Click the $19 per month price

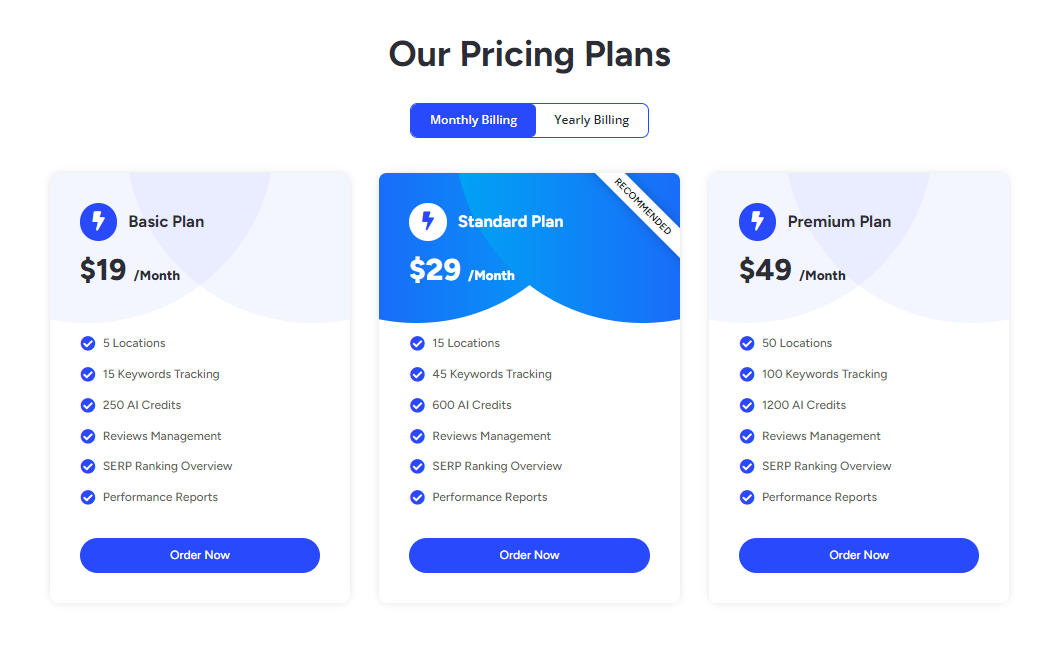tap(130, 271)
